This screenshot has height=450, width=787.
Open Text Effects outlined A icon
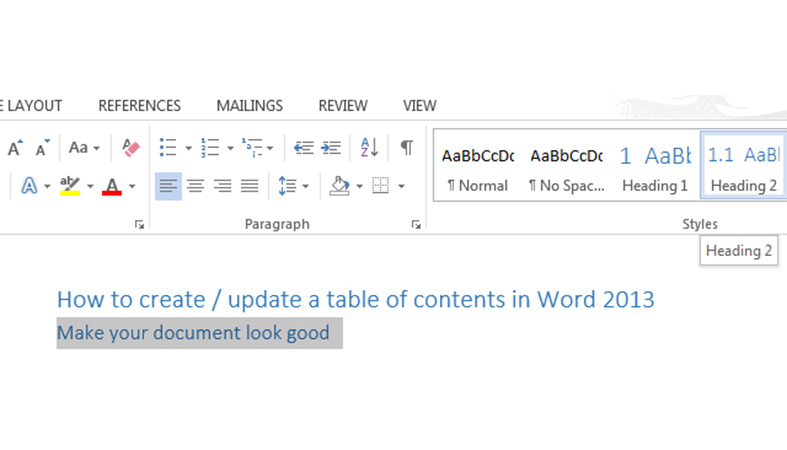click(29, 186)
